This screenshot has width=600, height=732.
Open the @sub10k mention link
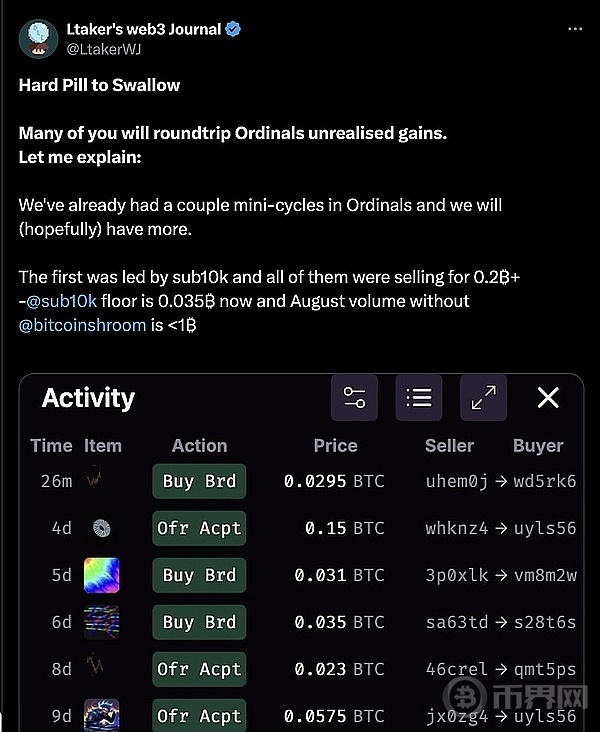62,301
